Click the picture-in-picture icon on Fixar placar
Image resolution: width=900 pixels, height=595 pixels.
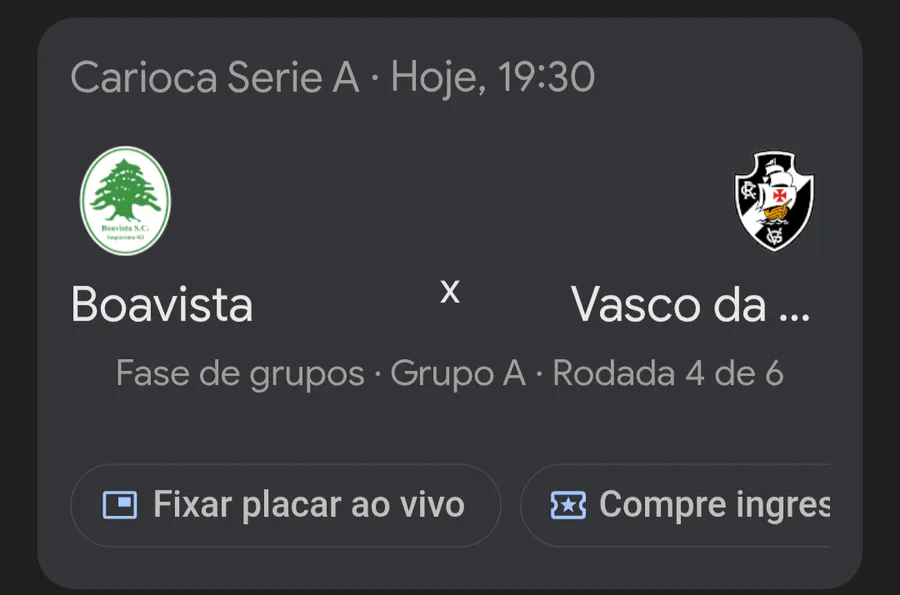click(120, 505)
